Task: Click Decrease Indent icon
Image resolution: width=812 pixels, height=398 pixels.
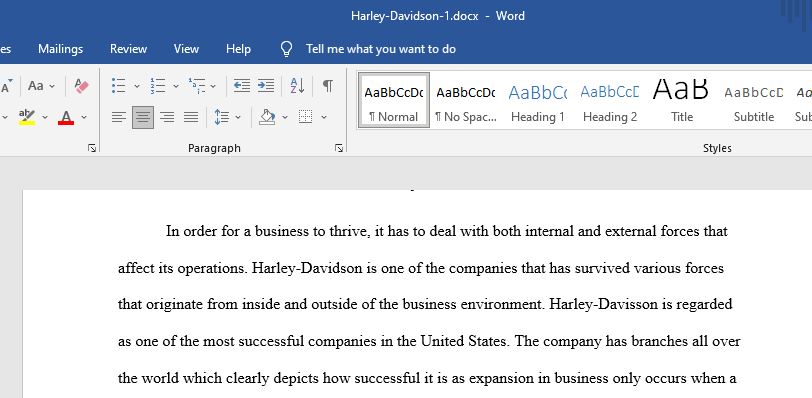Action: pos(242,85)
